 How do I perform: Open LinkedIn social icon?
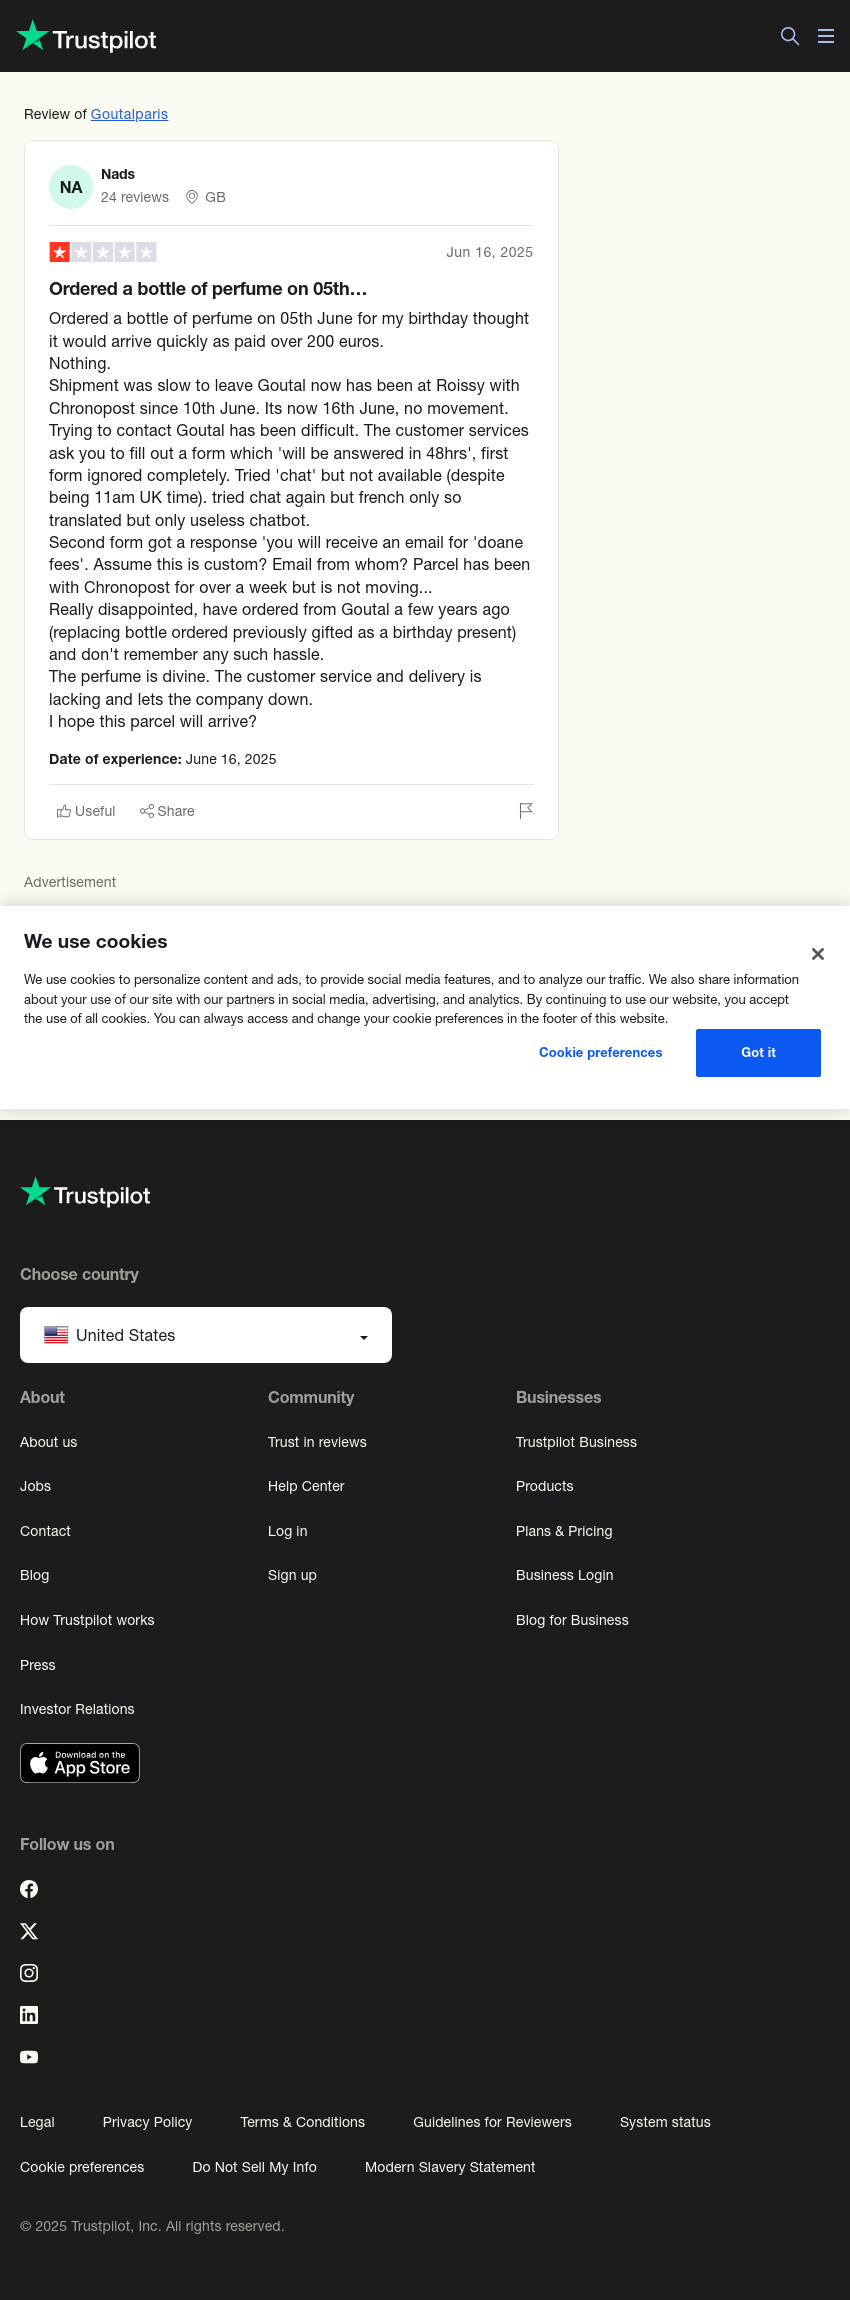coord(29,2015)
